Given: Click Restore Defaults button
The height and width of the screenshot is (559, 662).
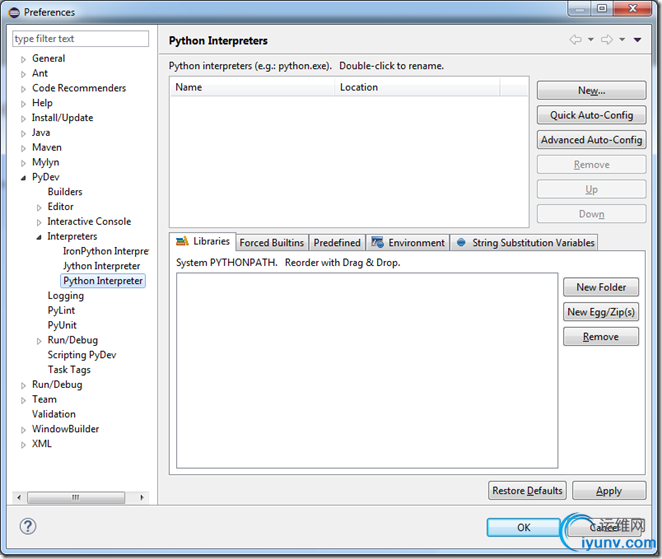Looking at the screenshot, I should pos(527,491).
